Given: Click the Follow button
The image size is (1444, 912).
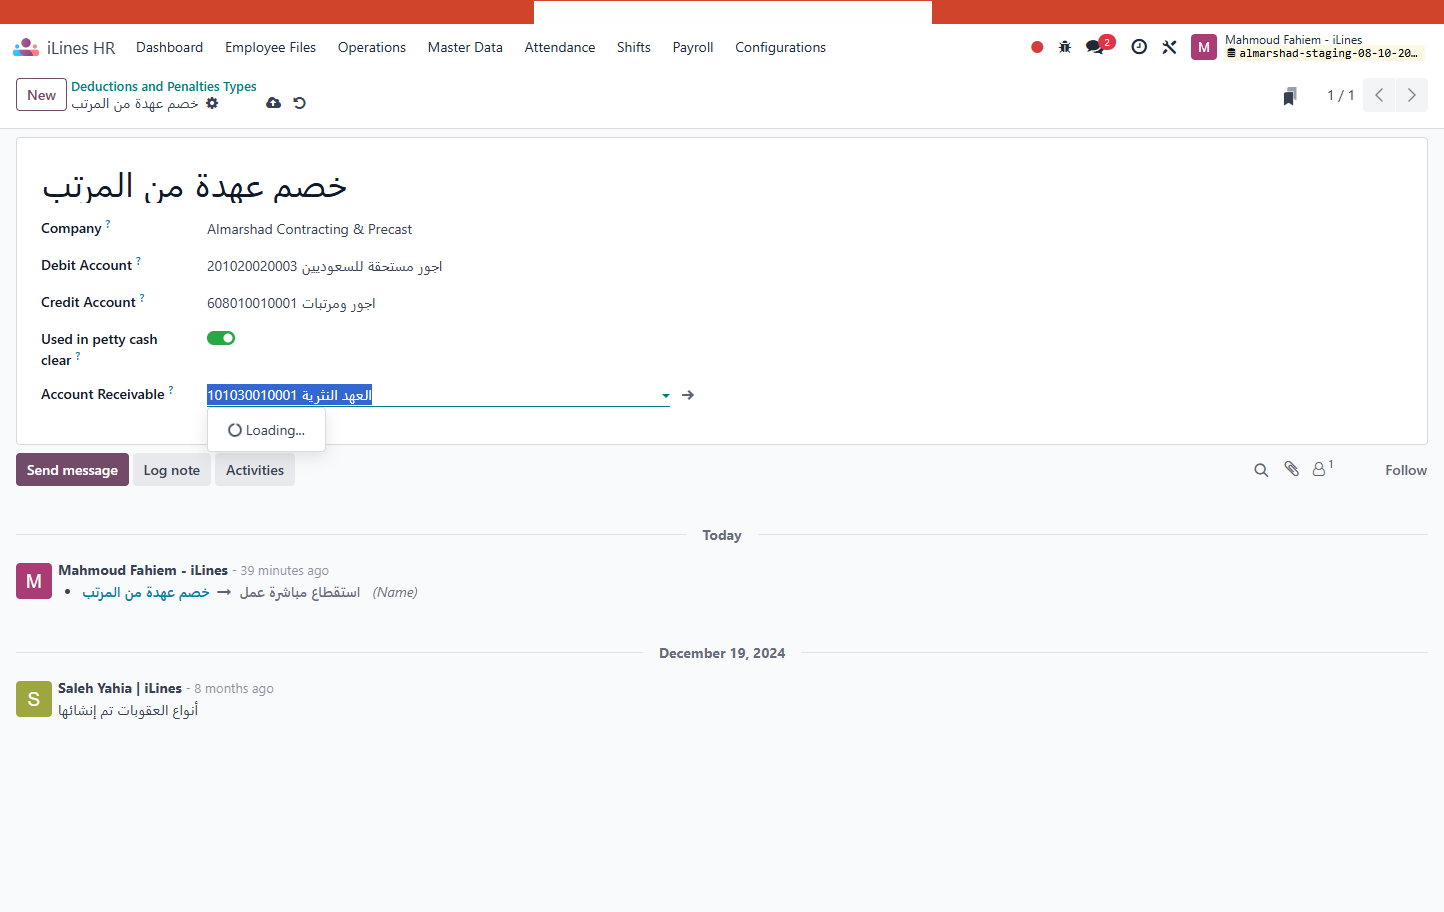Looking at the screenshot, I should click(1406, 470).
